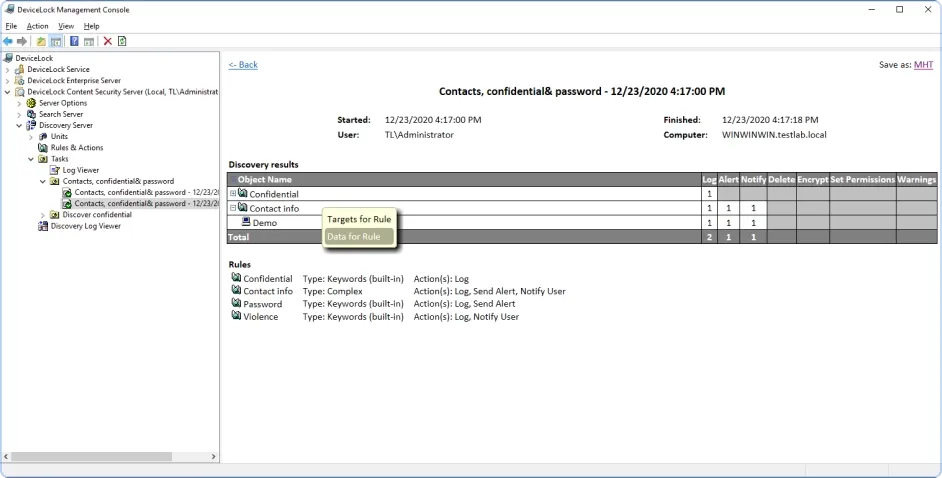Click the Discovery Server node icon

point(31,126)
